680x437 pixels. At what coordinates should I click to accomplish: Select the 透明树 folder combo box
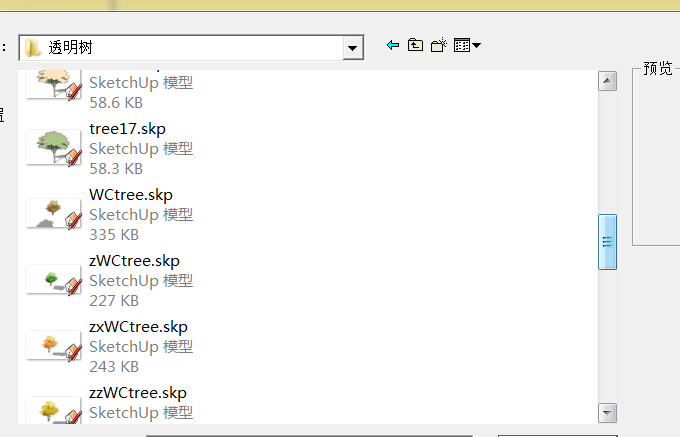click(191, 48)
